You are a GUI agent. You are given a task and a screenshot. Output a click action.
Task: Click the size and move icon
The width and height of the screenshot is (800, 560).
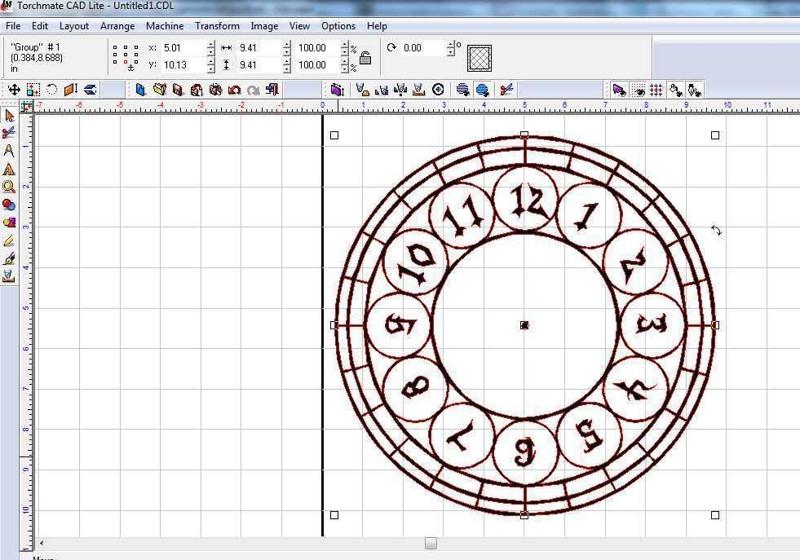[33, 90]
